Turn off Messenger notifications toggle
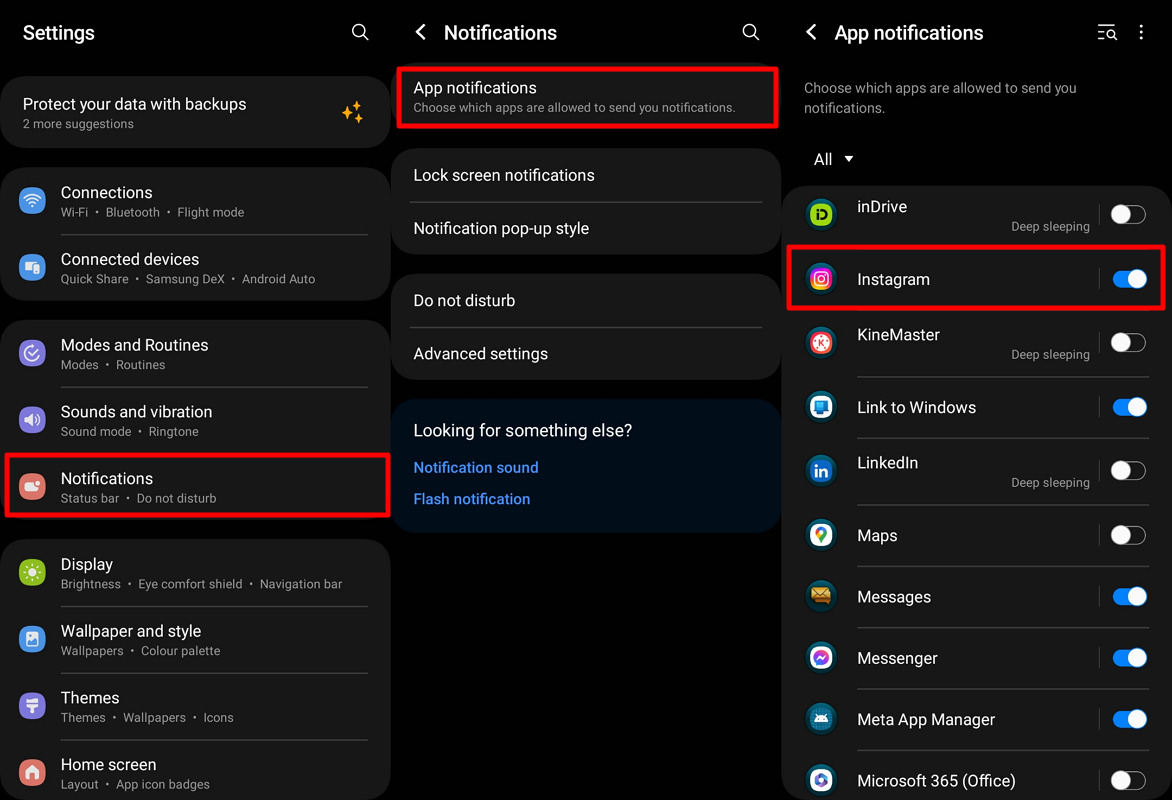 tap(1129, 658)
